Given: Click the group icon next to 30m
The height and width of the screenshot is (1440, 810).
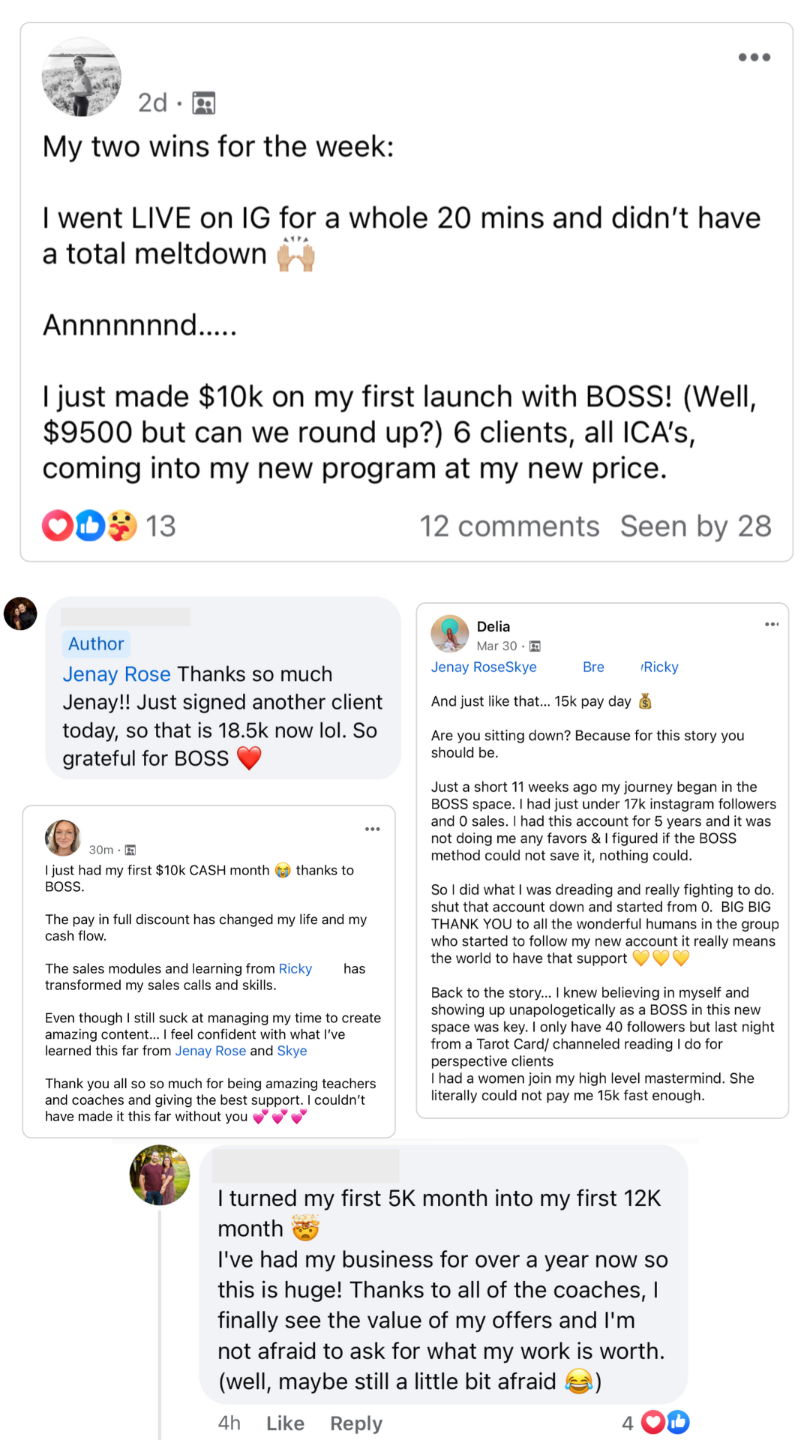Looking at the screenshot, I should tap(130, 850).
